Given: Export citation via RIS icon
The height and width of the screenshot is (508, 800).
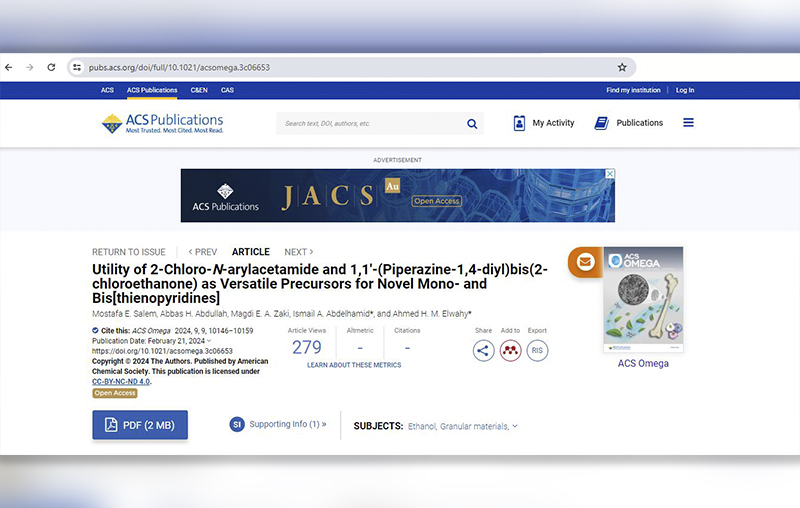Looking at the screenshot, I should (537, 351).
